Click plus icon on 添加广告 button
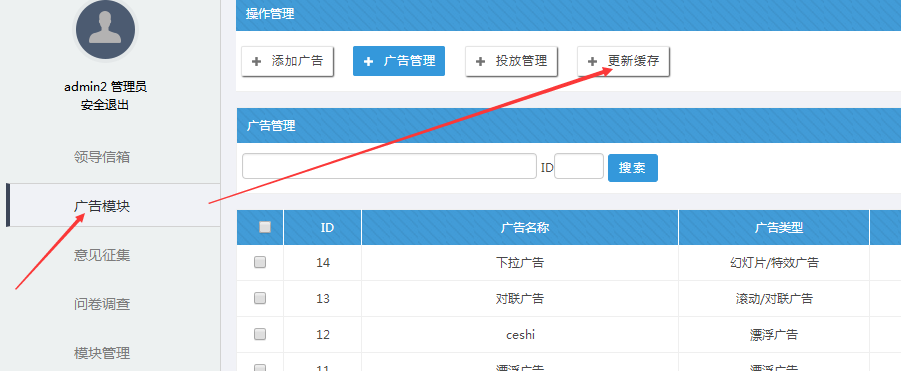 (x=256, y=61)
